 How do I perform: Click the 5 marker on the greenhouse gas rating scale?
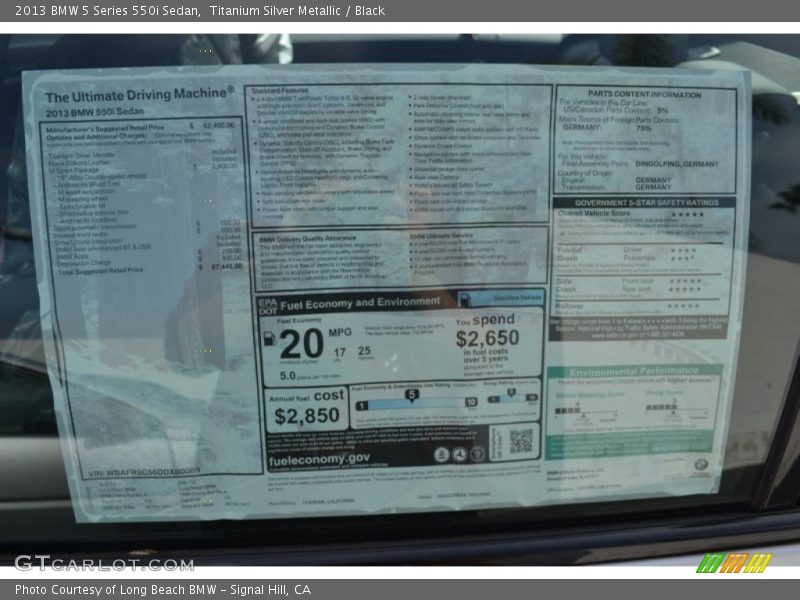pos(412,395)
